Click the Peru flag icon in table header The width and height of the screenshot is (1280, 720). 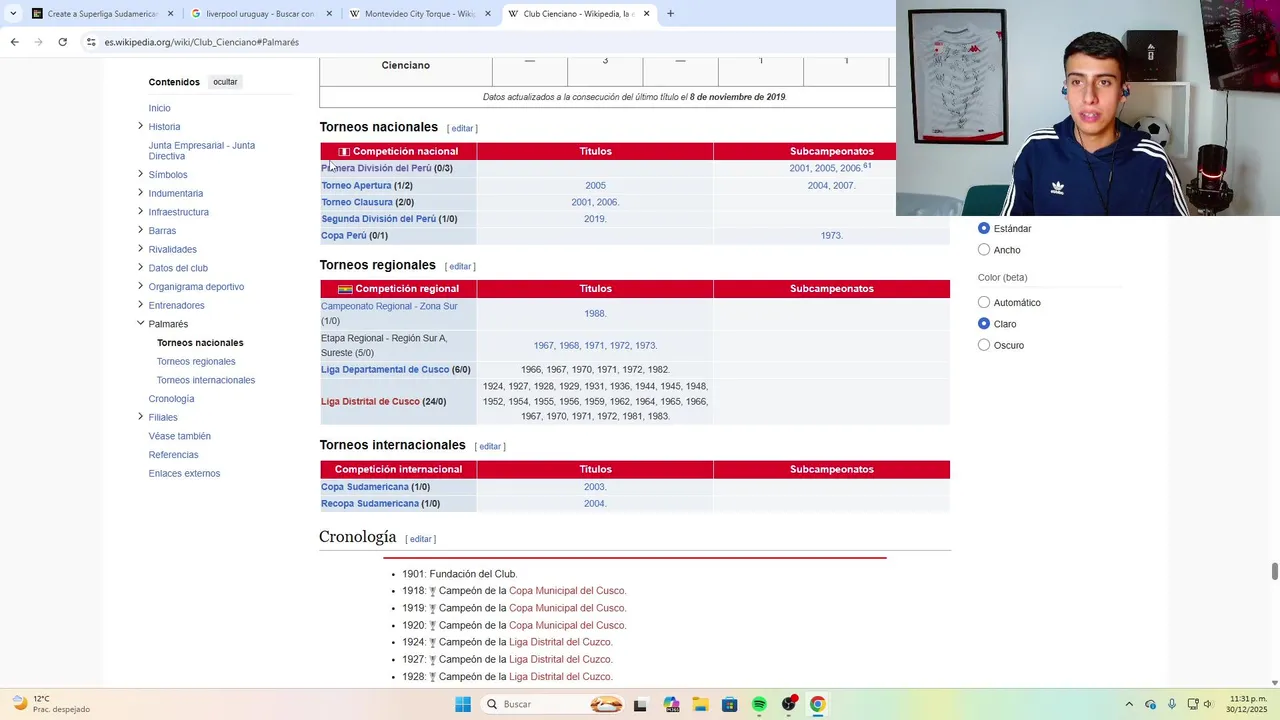coord(344,152)
